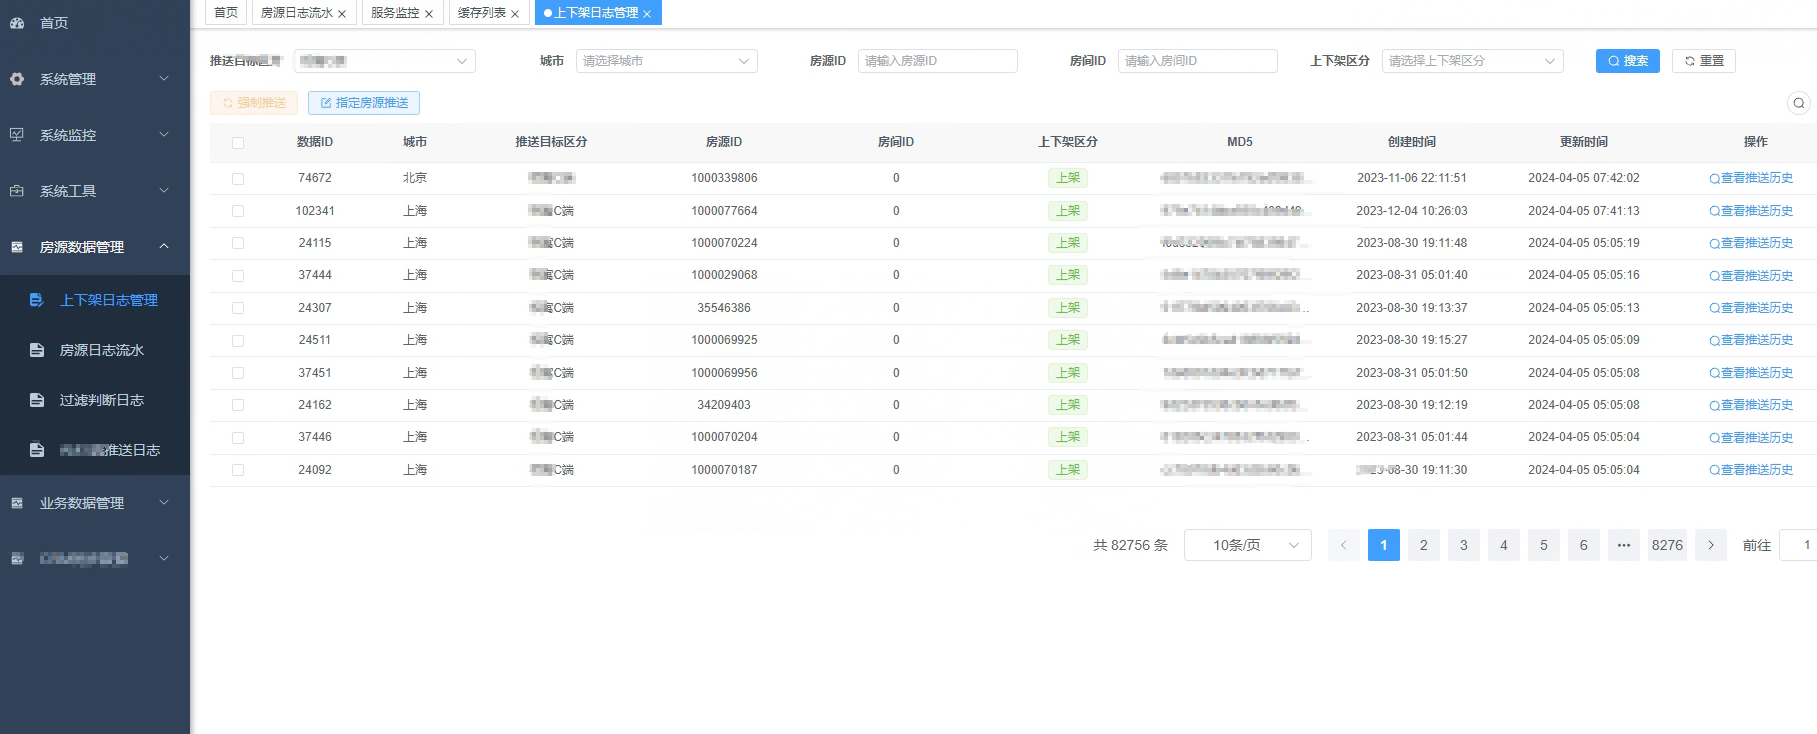Check the row with 数据ID 37446
Screen dimensions: 1817x734
(x=238, y=438)
